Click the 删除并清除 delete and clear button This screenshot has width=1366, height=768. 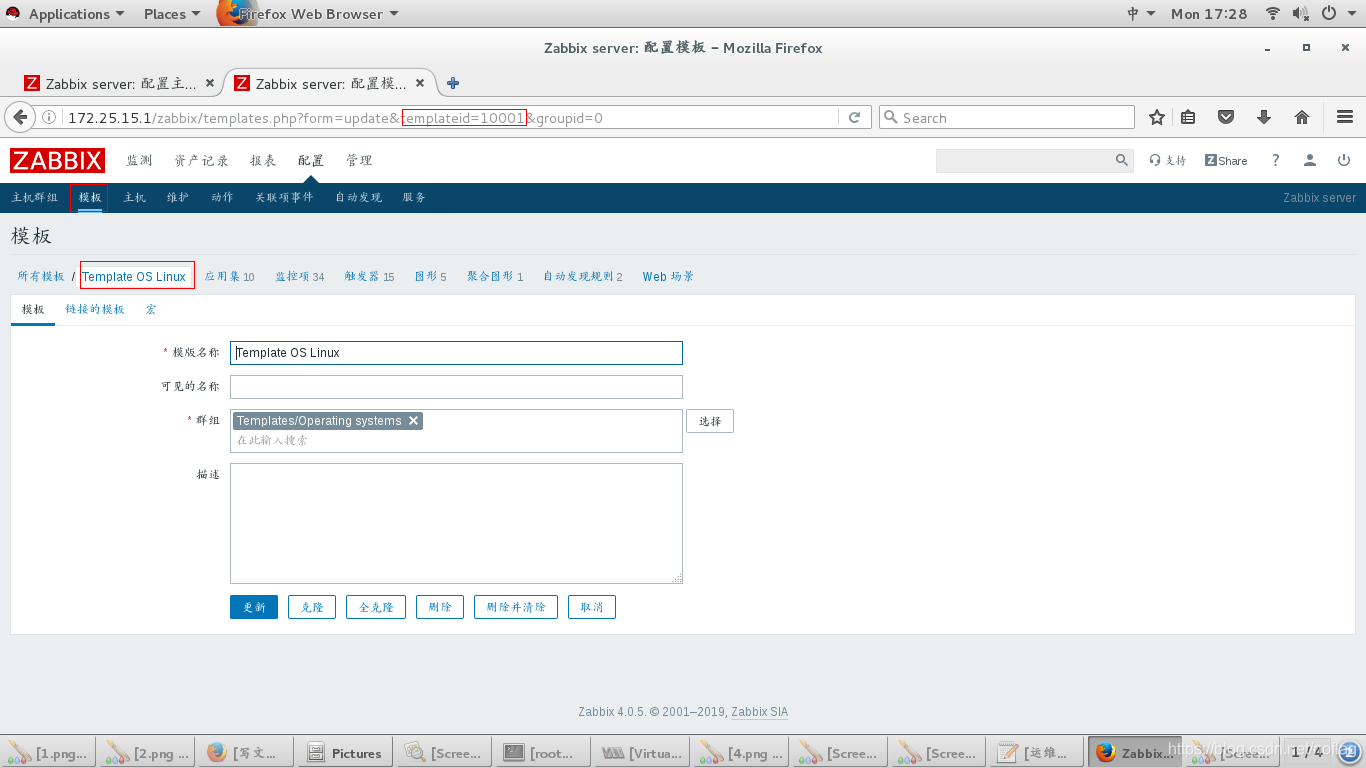coord(516,607)
